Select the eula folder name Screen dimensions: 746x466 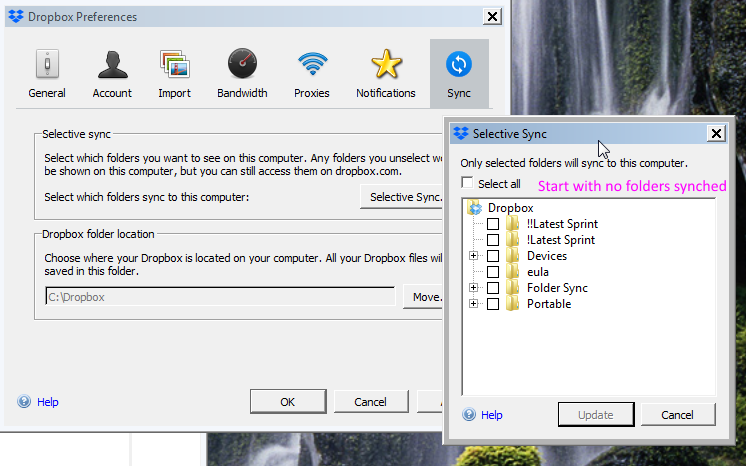coord(538,272)
